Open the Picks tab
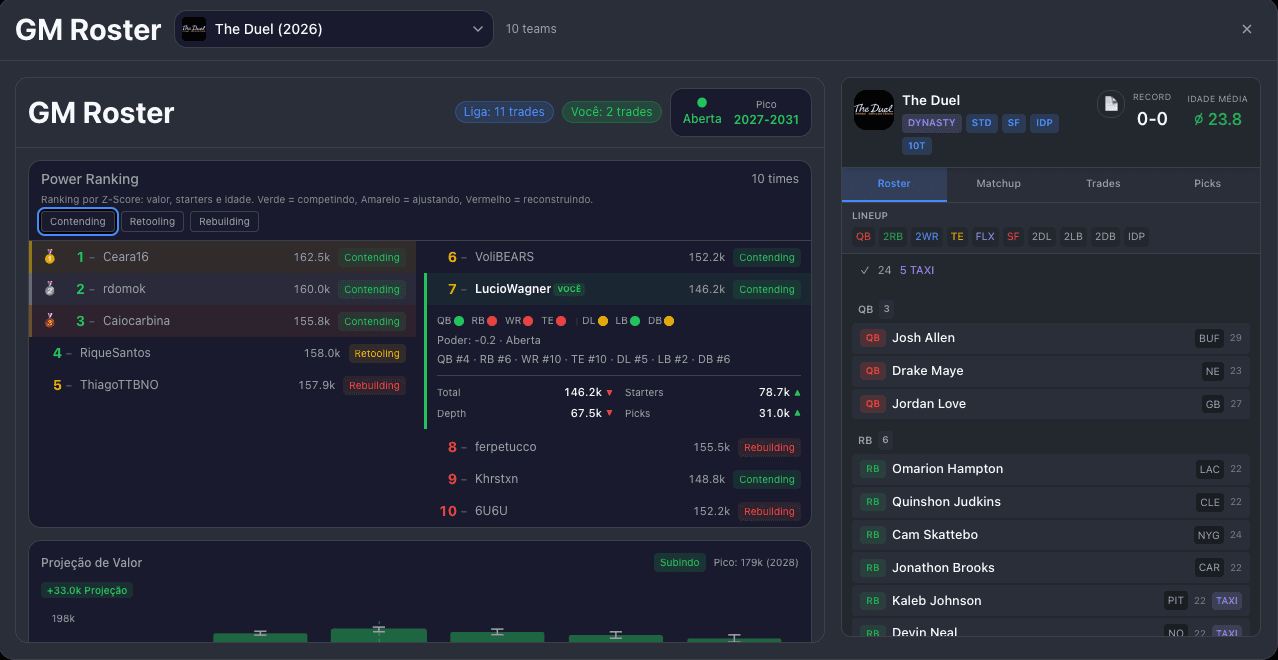The height and width of the screenshot is (660, 1278). [x=1207, y=184]
